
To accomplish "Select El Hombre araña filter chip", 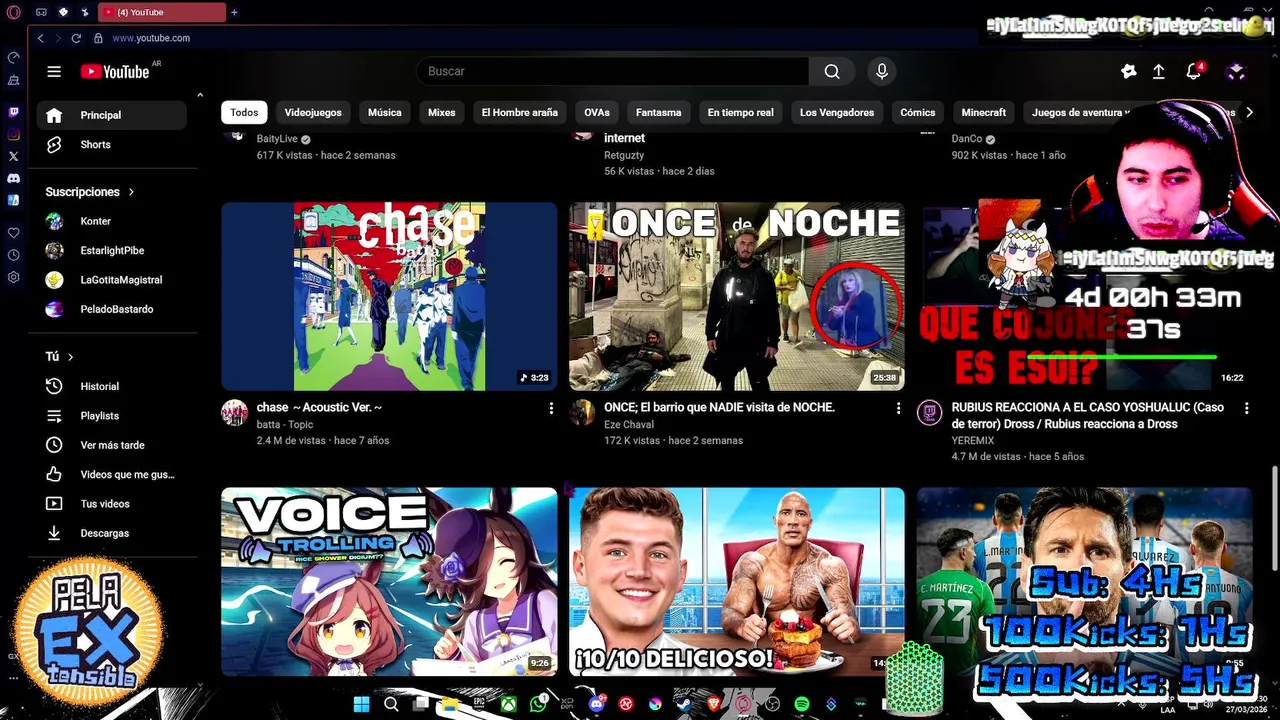I will (x=519, y=112).
